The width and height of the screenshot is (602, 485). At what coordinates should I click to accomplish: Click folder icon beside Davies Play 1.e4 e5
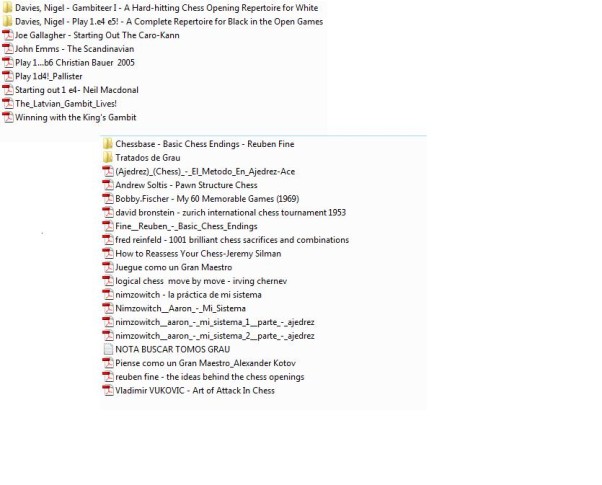7,21
